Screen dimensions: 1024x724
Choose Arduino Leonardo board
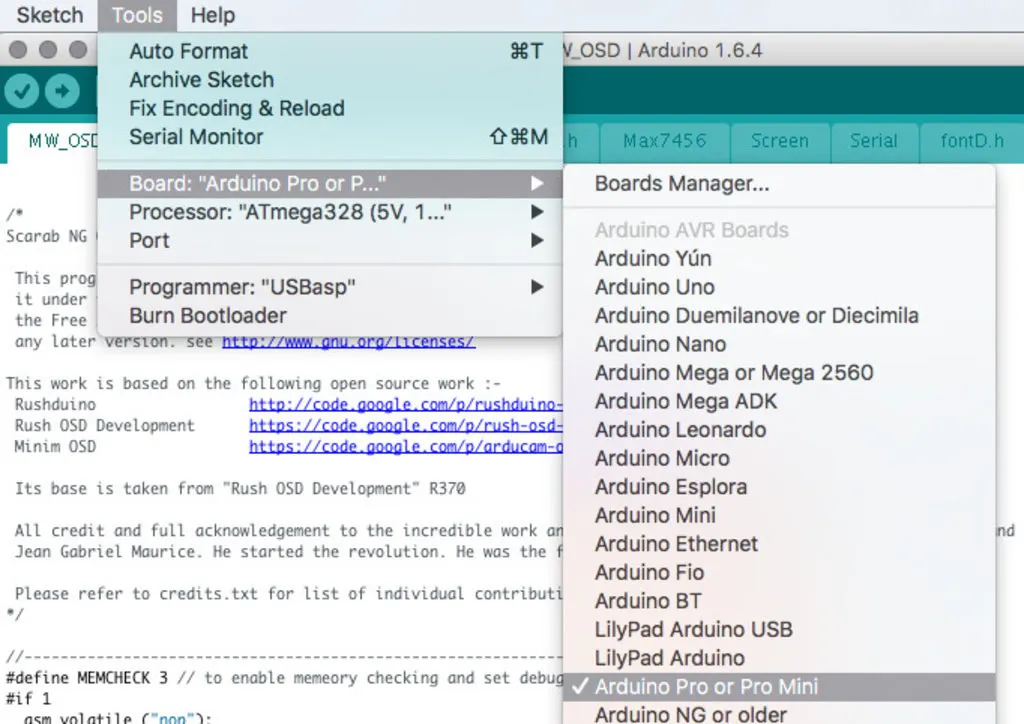click(680, 430)
